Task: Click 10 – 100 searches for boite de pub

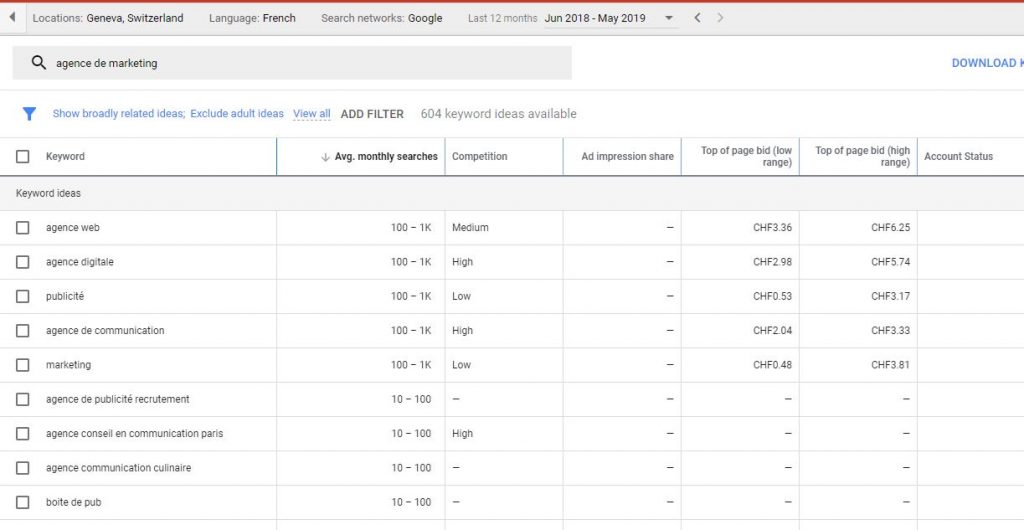Action: [411, 502]
